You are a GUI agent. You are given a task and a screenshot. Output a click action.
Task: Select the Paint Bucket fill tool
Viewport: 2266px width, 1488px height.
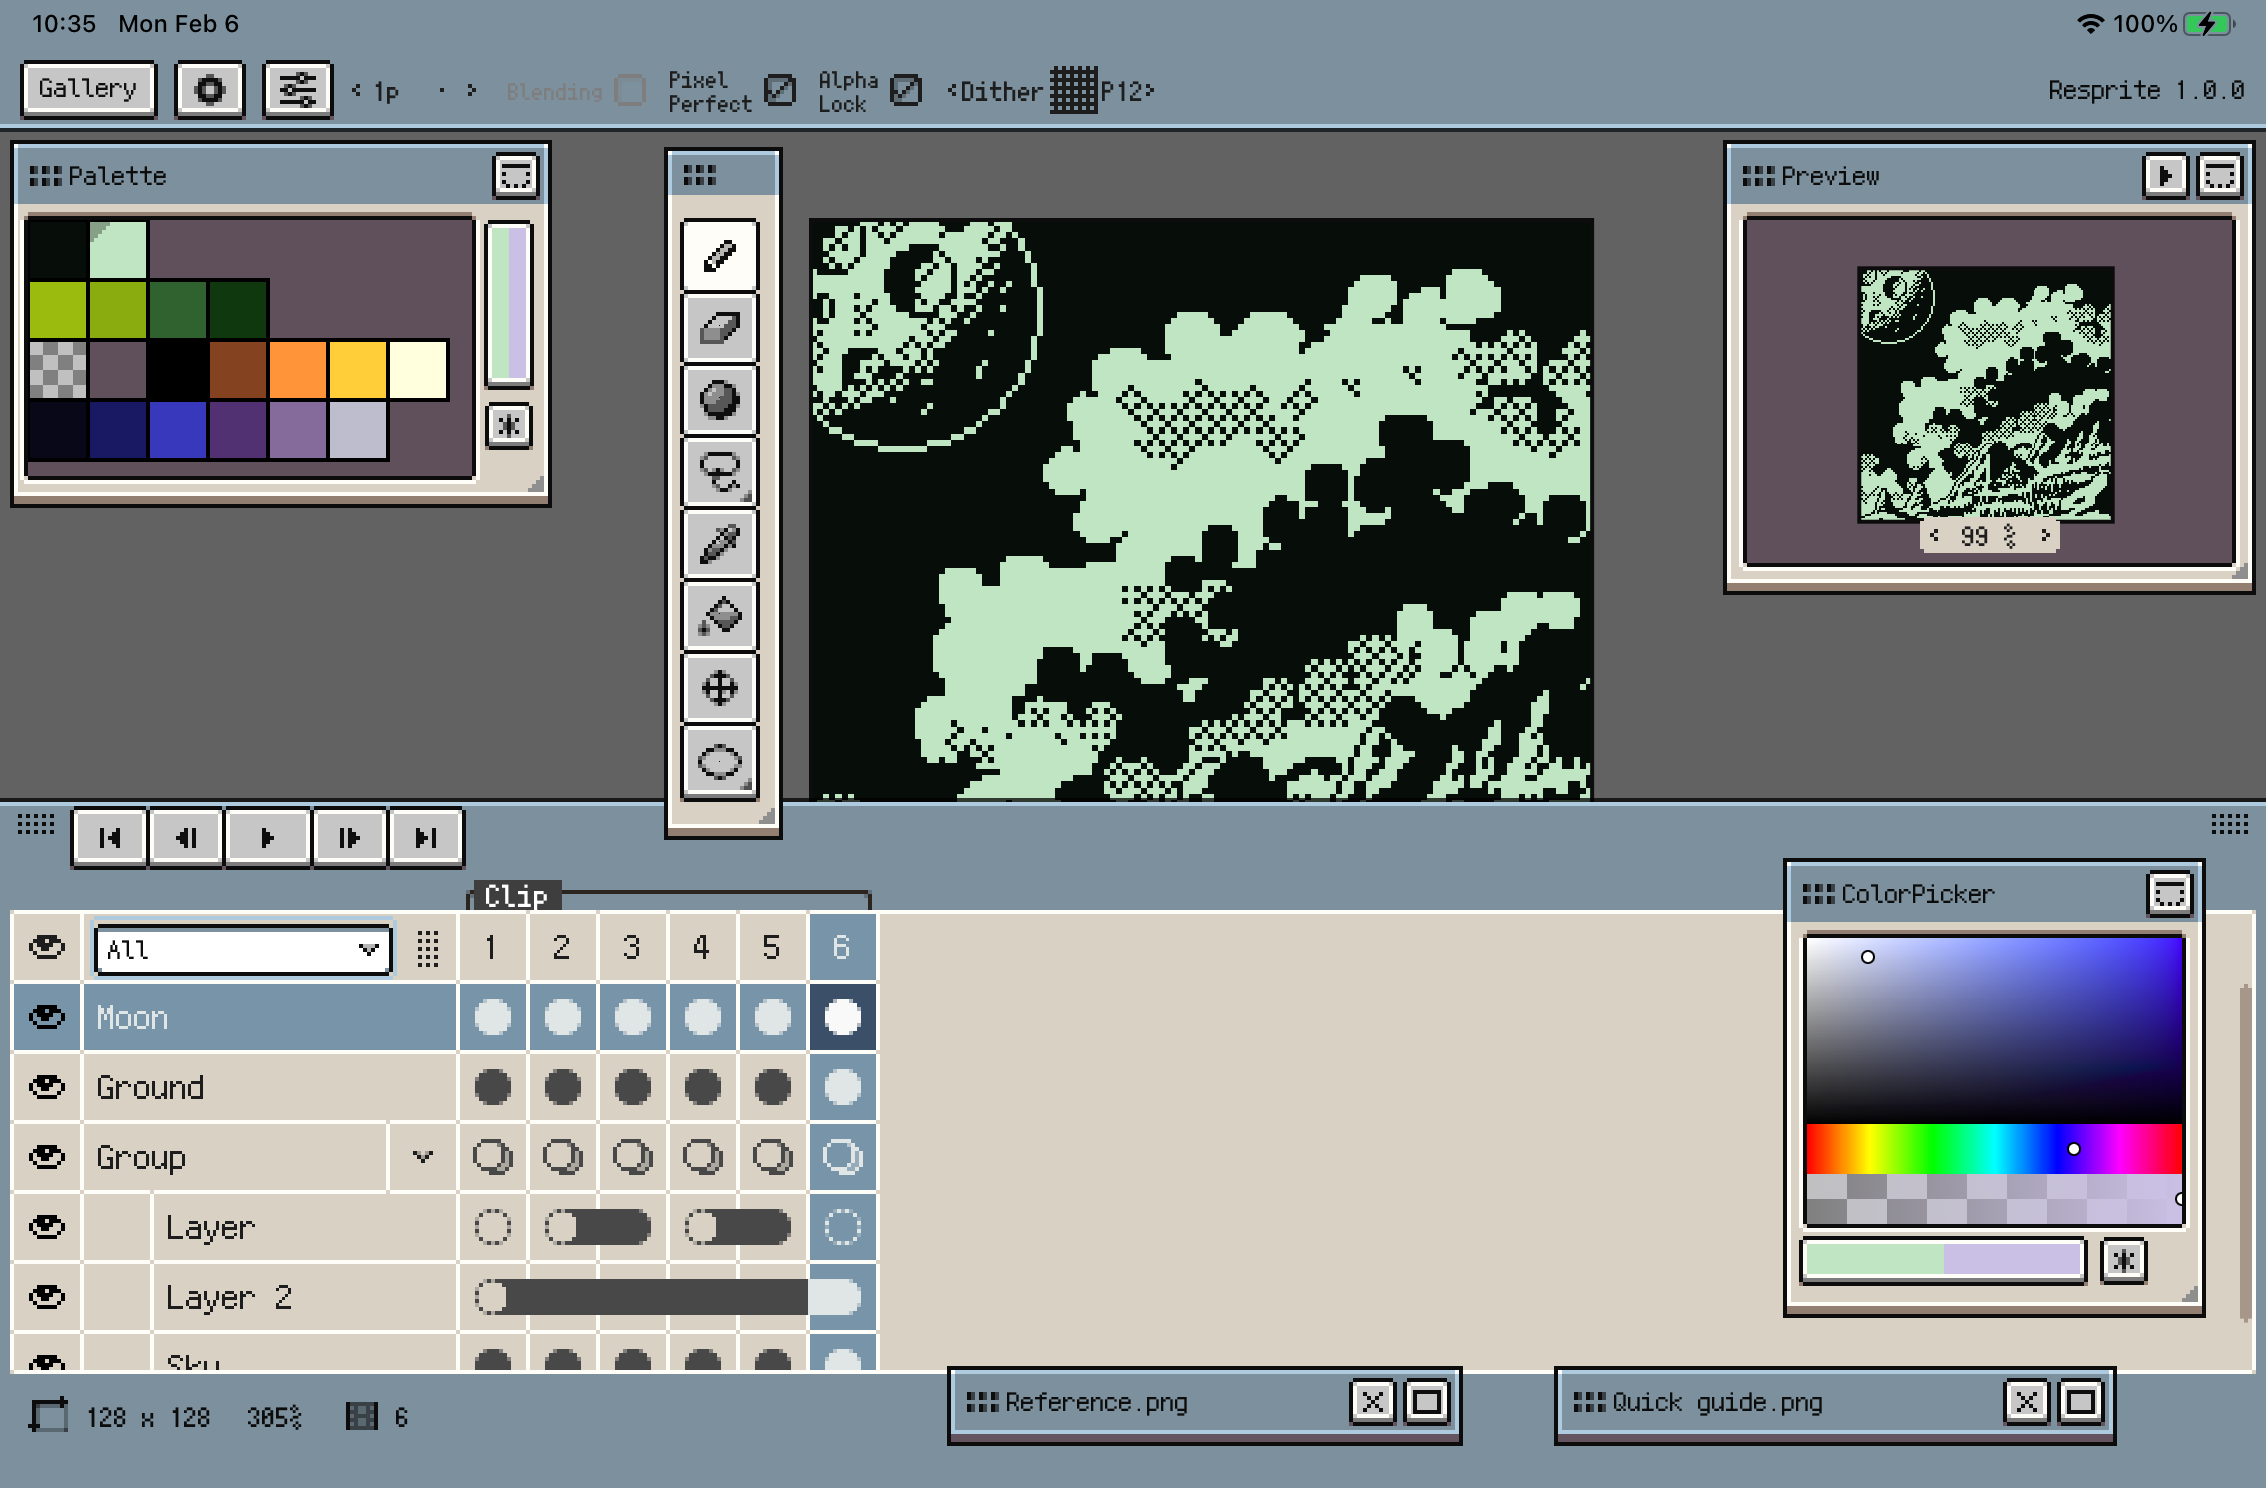coord(719,616)
